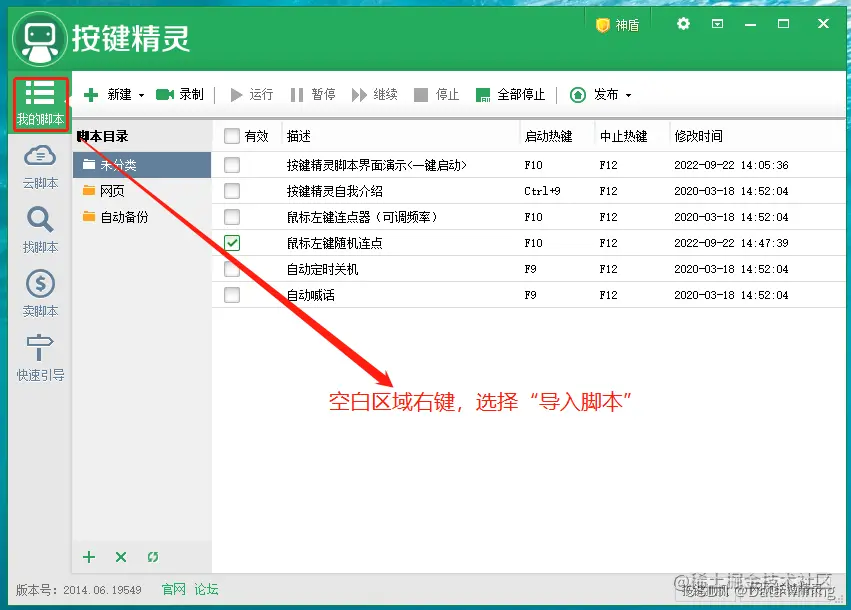Viewport: 851px width, 610px height.
Task: Open the 找脚本 search section
Action: [40, 230]
